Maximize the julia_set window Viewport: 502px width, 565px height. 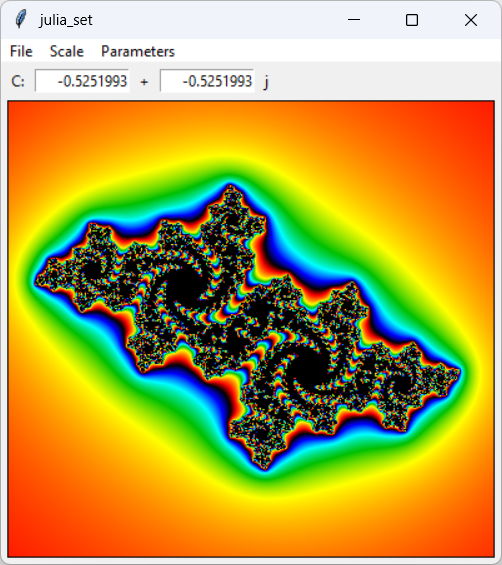[x=412, y=20]
